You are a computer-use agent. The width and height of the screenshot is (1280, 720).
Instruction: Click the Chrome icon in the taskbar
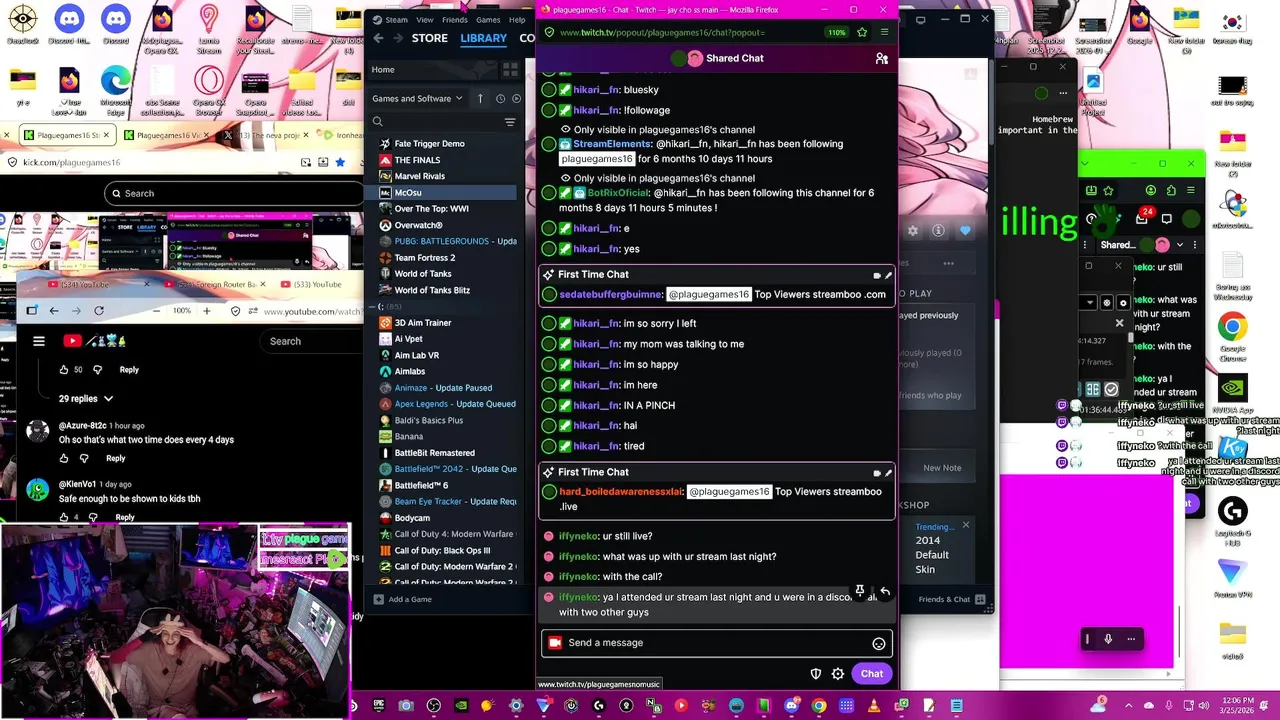point(819,706)
